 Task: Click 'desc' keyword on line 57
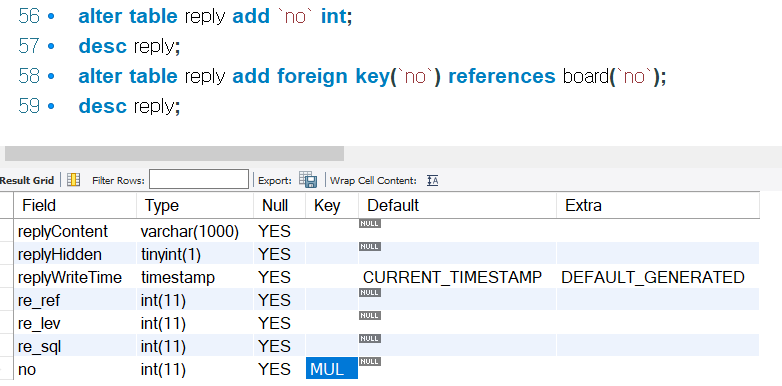coord(103,46)
